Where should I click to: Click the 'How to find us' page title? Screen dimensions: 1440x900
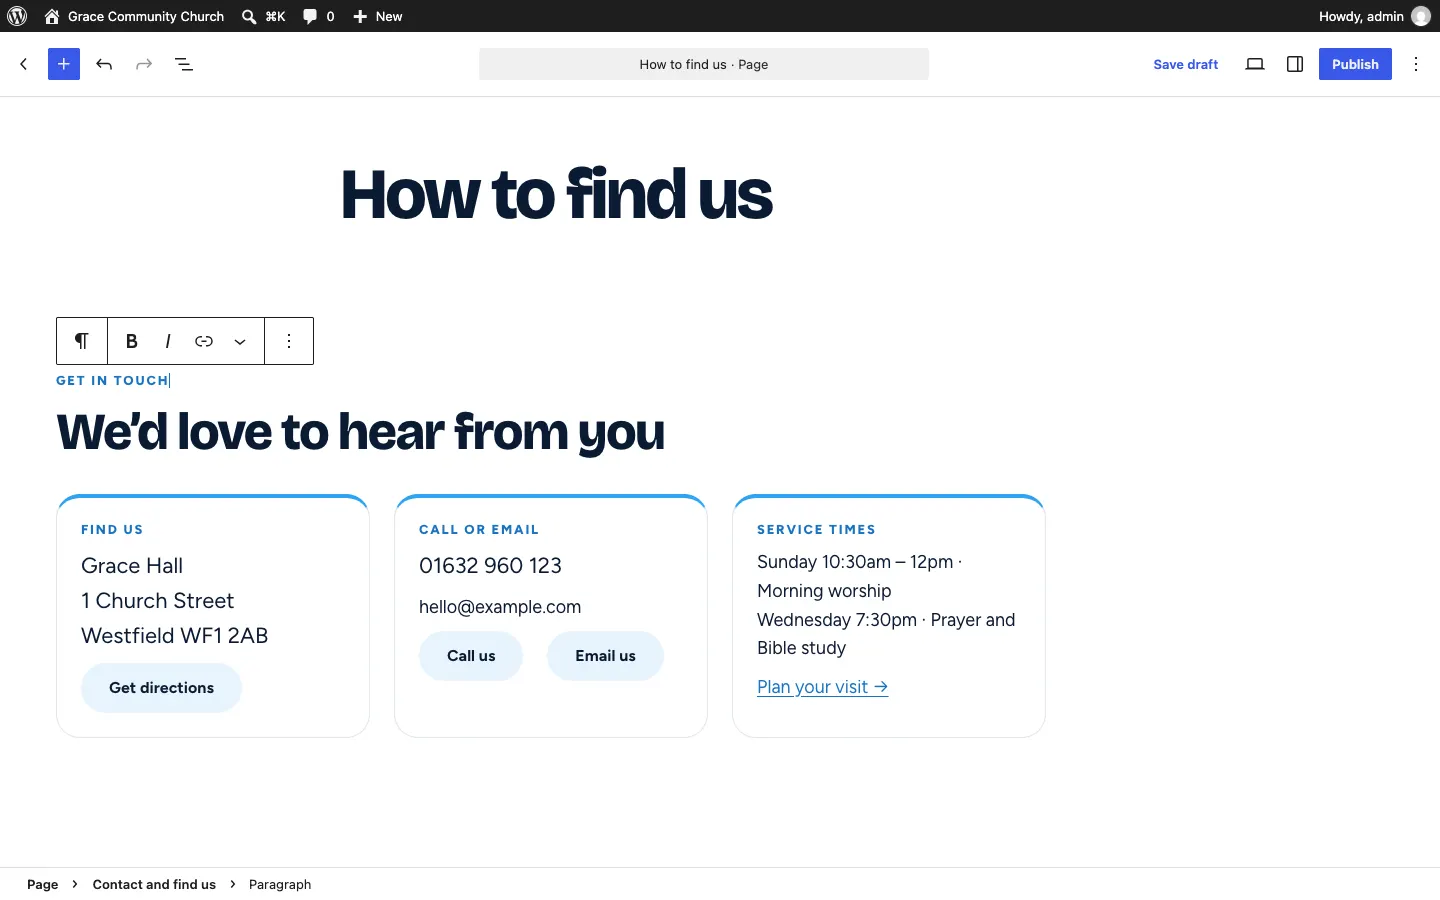click(x=557, y=194)
